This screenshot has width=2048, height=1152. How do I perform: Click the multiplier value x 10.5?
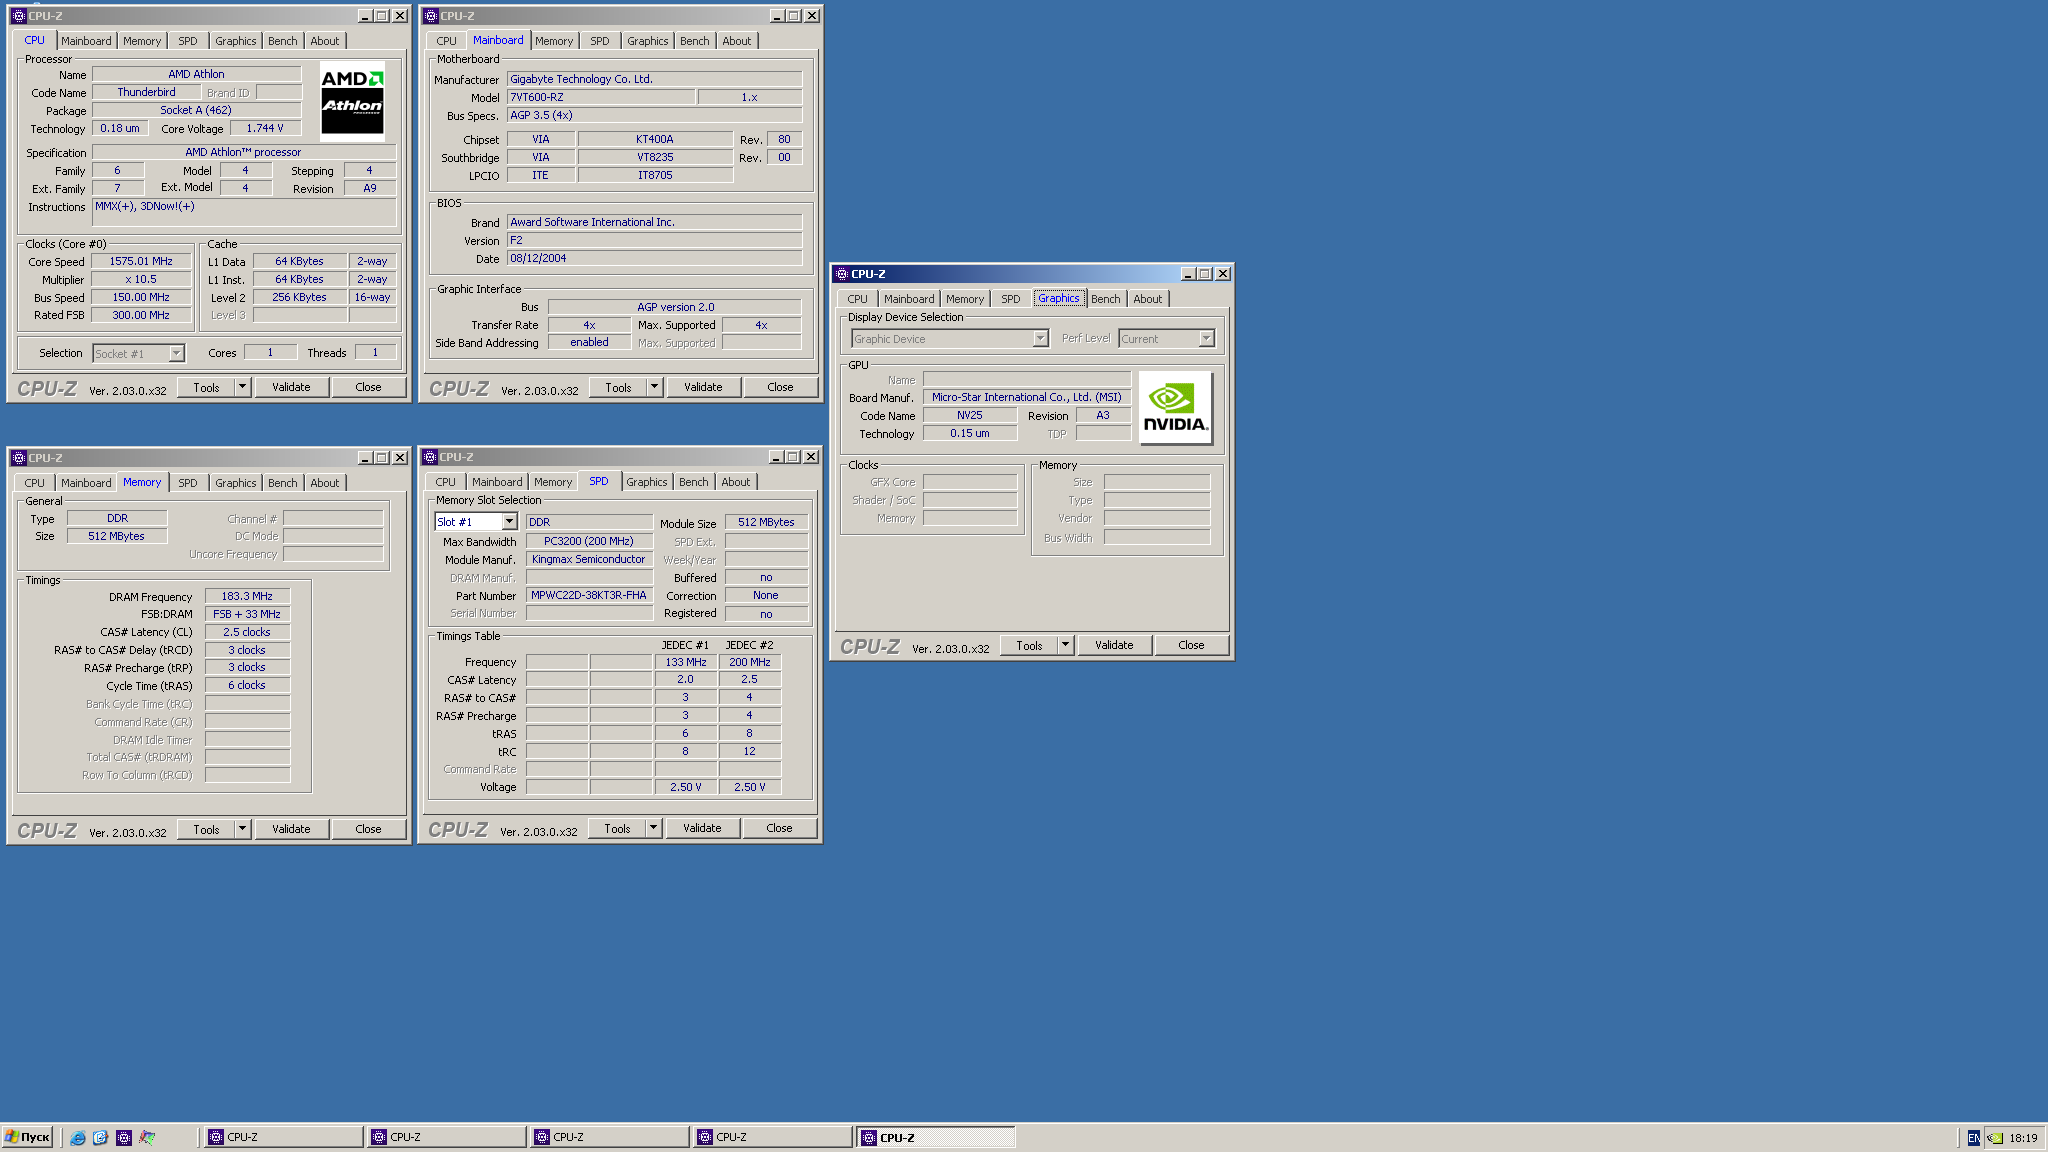141,279
